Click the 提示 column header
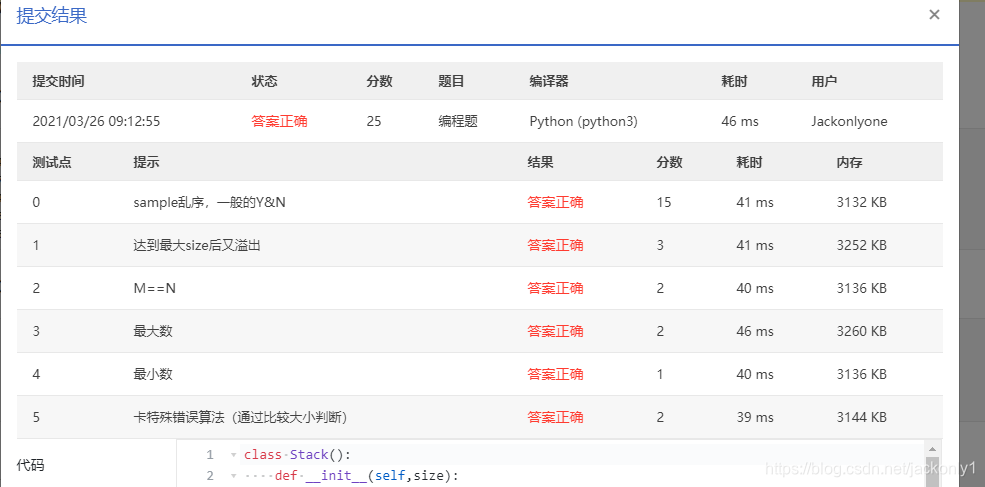Image resolution: width=985 pixels, height=487 pixels. pyautogui.click(x=146, y=162)
